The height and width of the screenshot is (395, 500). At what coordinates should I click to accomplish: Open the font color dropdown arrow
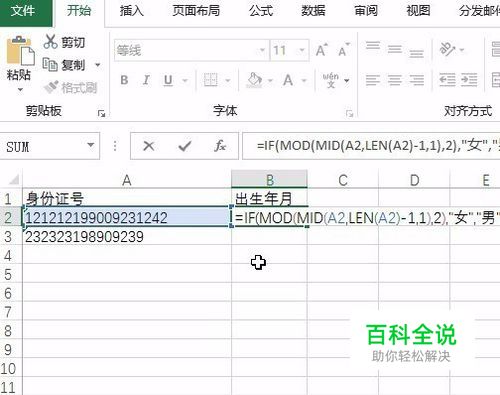pyautogui.click(x=304, y=80)
